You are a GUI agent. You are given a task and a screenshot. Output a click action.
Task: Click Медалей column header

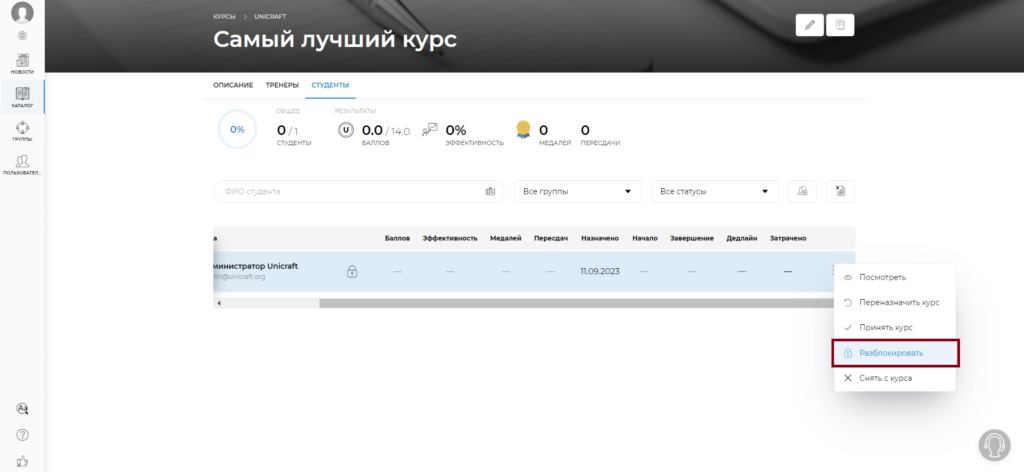tap(505, 238)
